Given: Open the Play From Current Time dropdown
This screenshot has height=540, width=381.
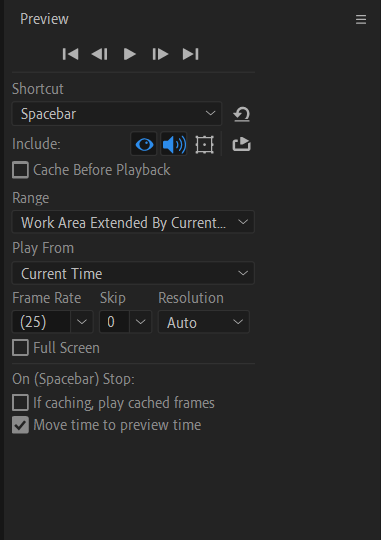Looking at the screenshot, I should (133, 273).
